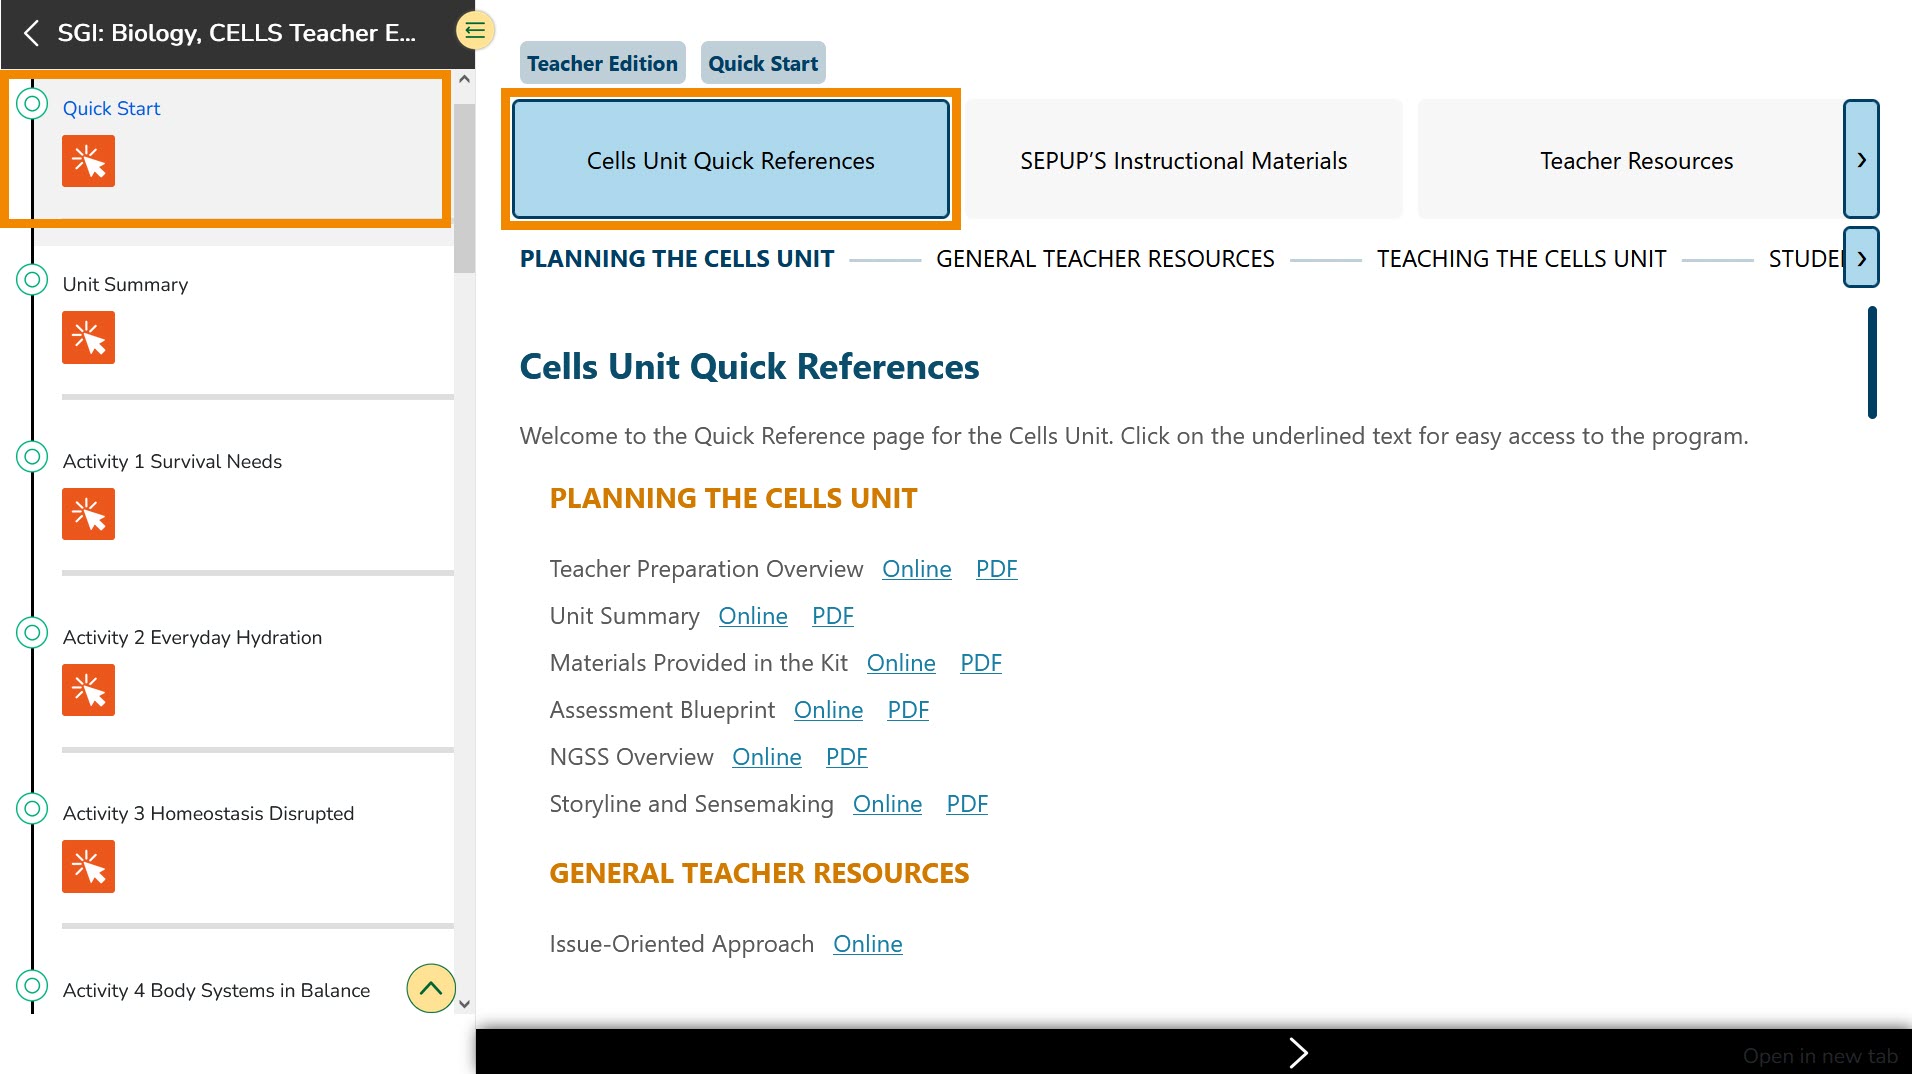Expand the chevron to reveal the STUDENT section
Image resolution: width=1912 pixels, height=1074 pixels.
pos(1861,258)
